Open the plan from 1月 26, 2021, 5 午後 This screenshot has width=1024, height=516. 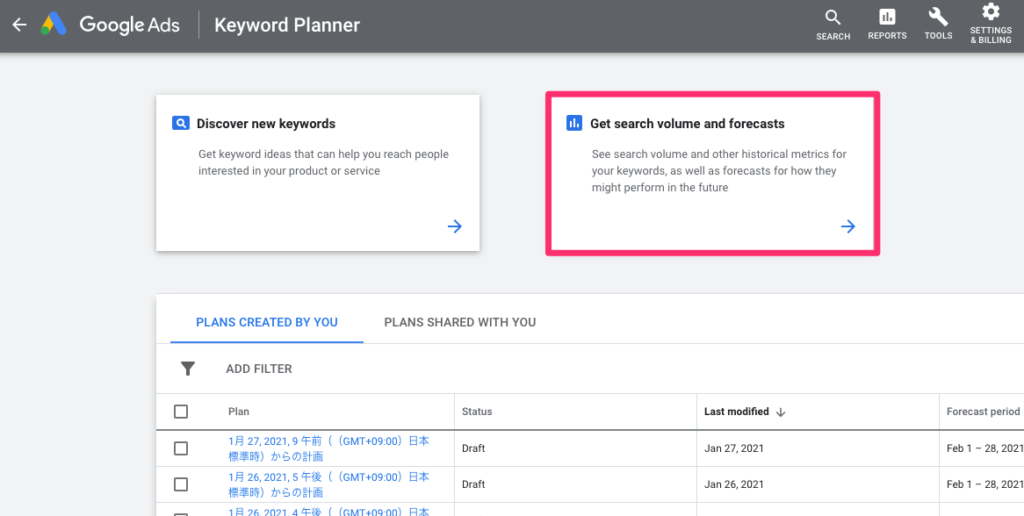(x=328, y=484)
